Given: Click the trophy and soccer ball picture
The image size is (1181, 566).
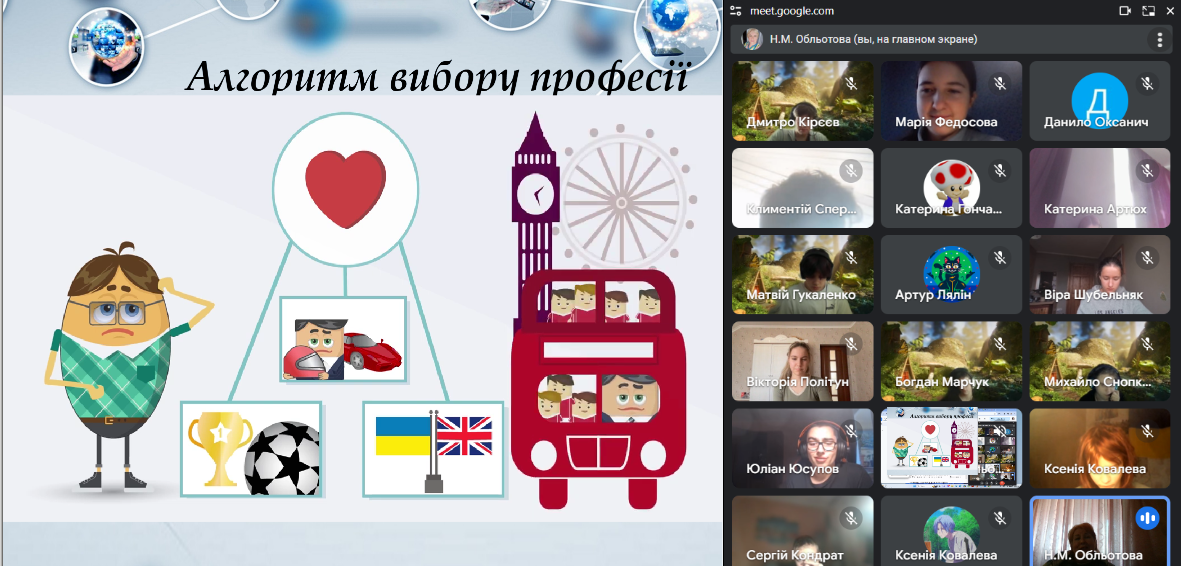Looking at the screenshot, I should coord(252,449).
